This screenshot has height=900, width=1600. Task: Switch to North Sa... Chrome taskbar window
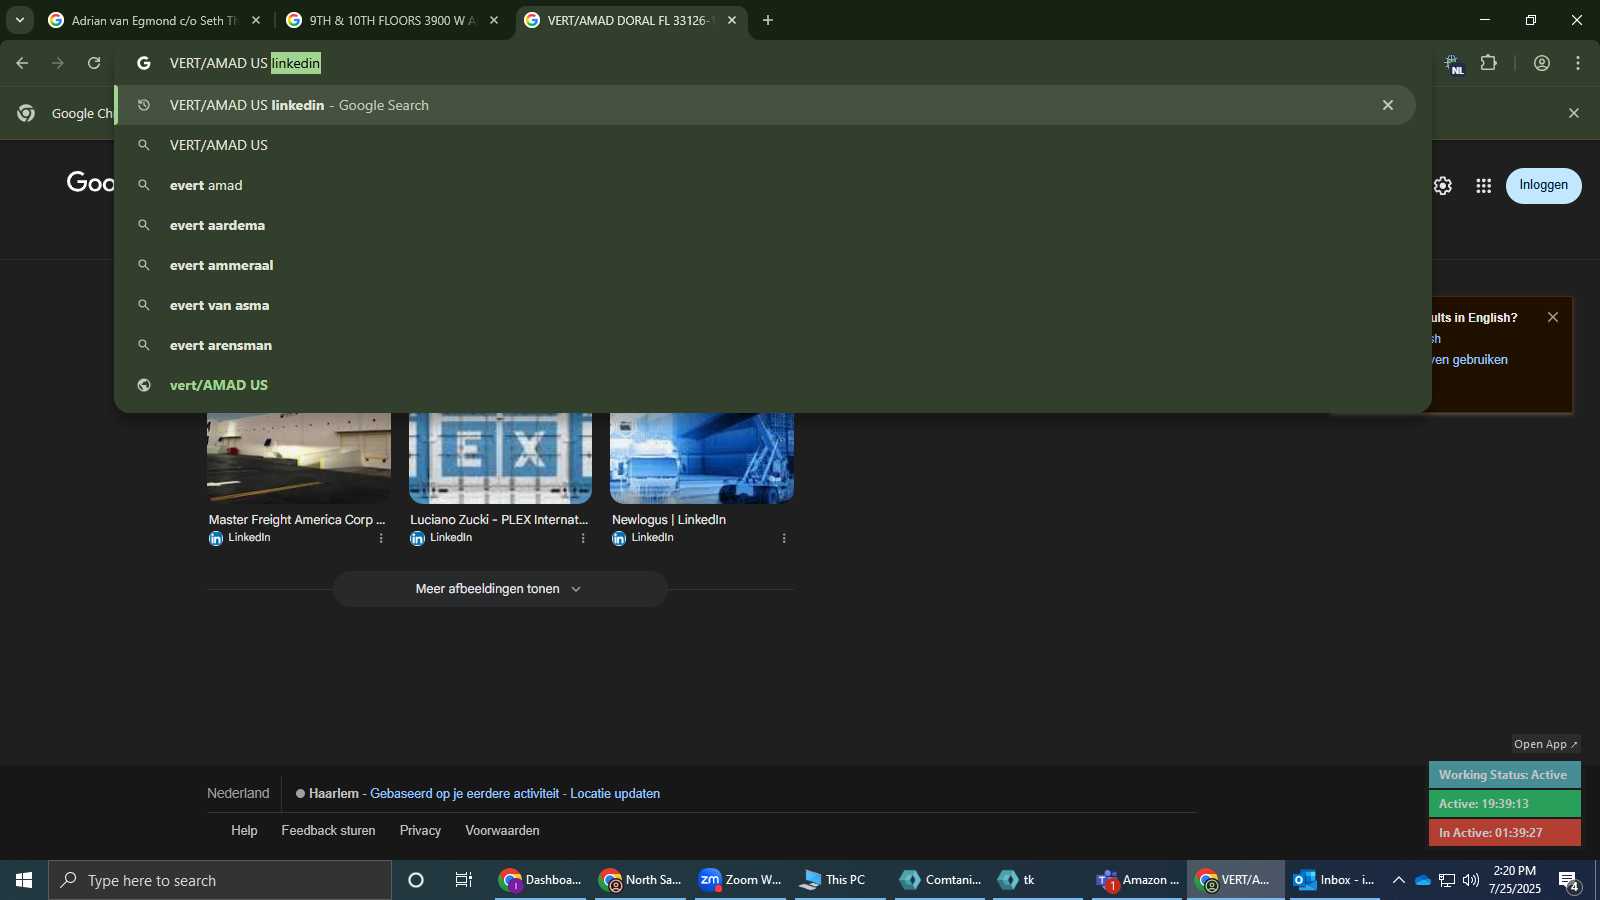click(641, 880)
